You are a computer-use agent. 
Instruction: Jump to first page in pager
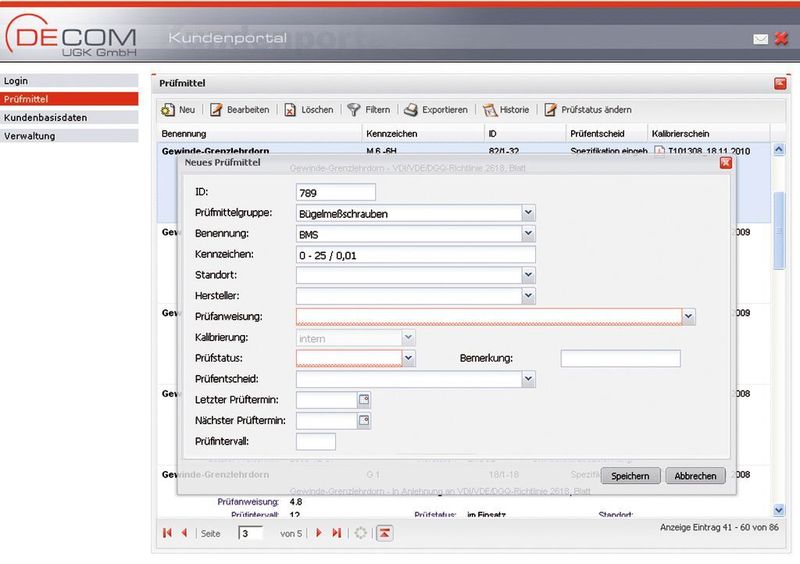click(167, 533)
